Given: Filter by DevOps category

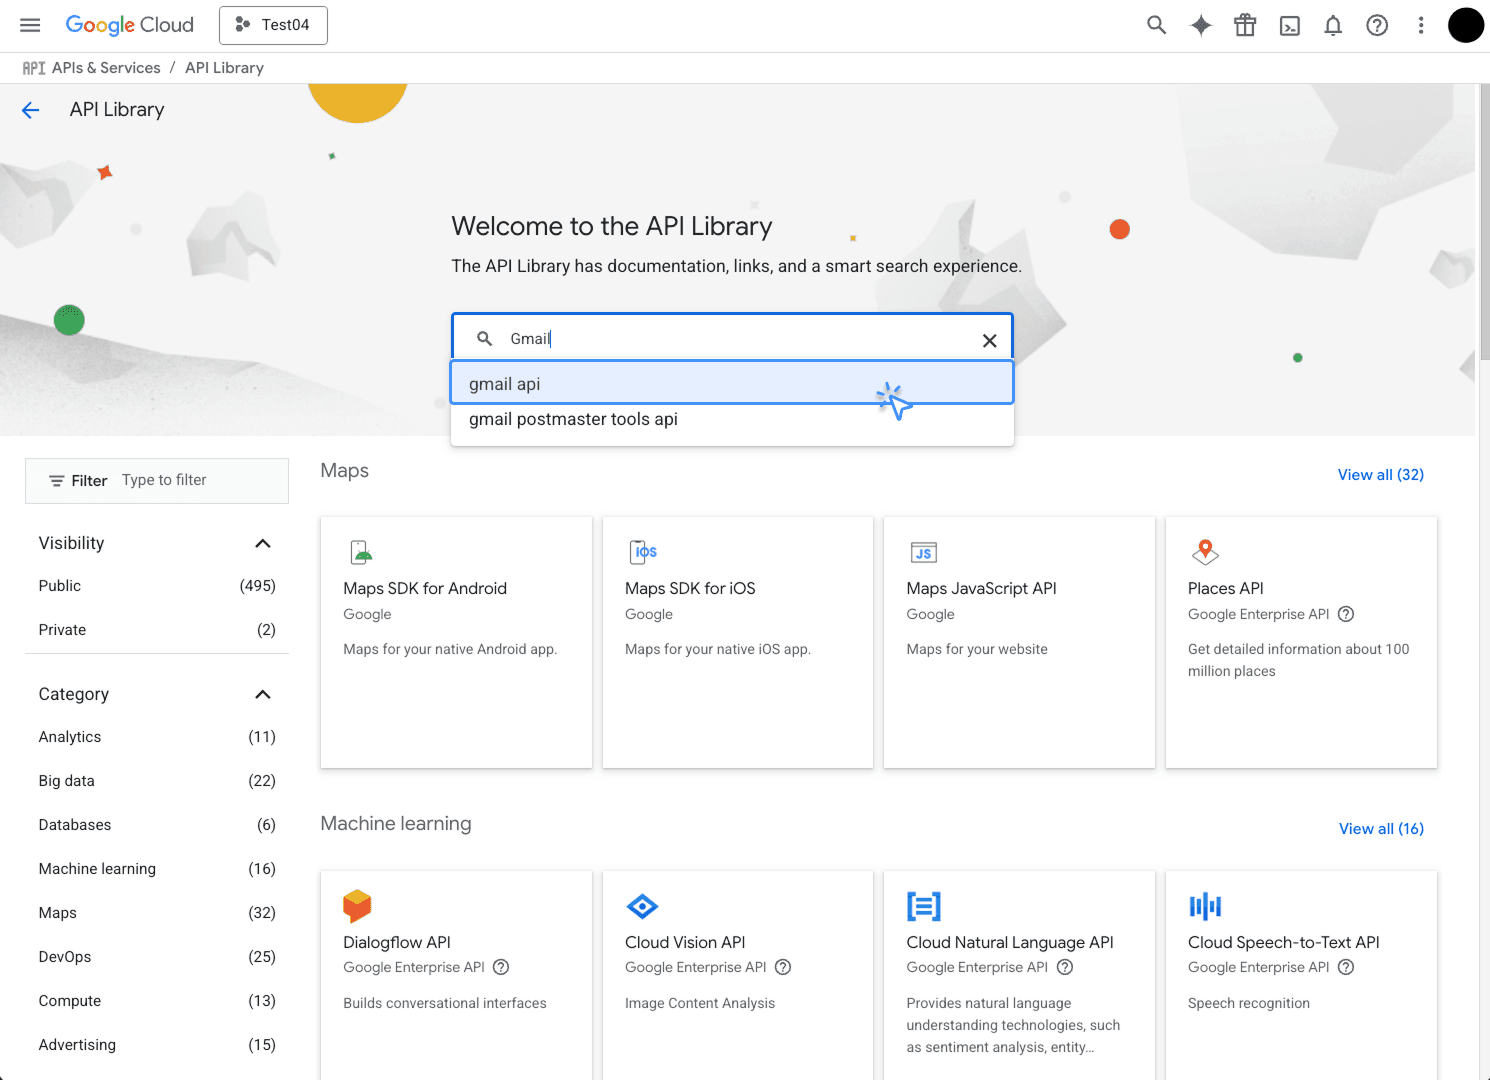Looking at the screenshot, I should [x=157, y=957].
